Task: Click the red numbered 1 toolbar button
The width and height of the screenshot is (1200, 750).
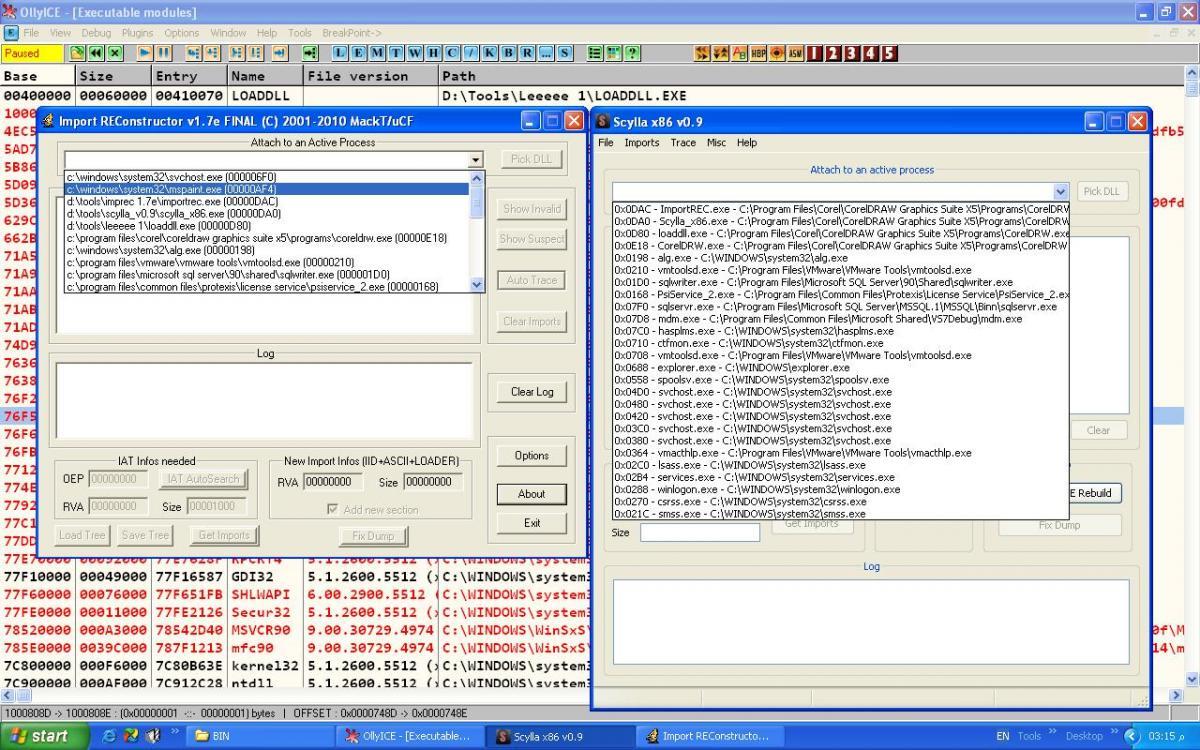Action: tap(815, 53)
